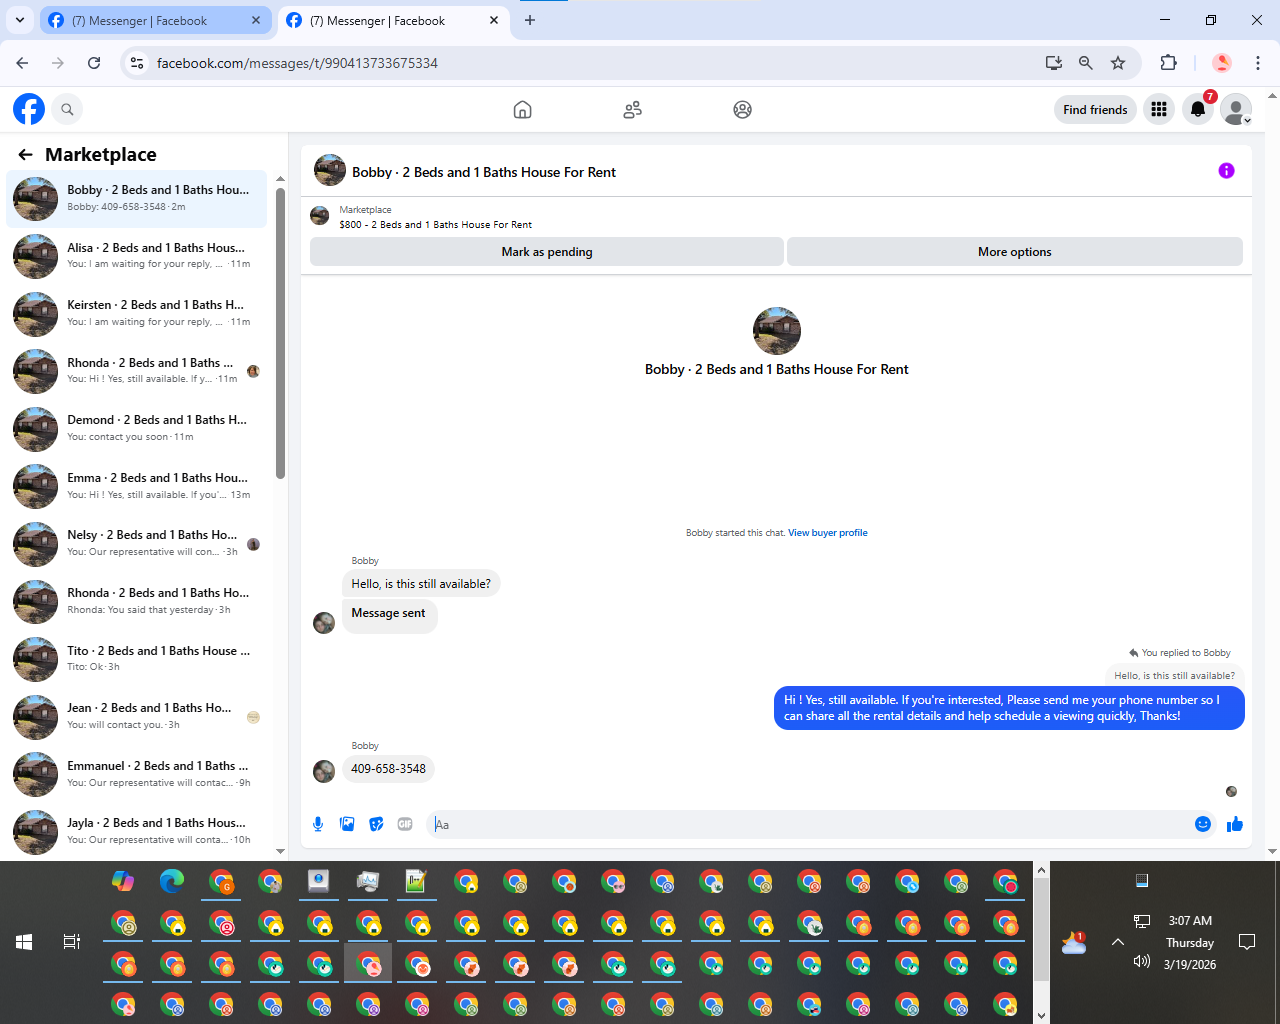Open the View buyer profile link
This screenshot has height=1024, width=1280.
[827, 533]
